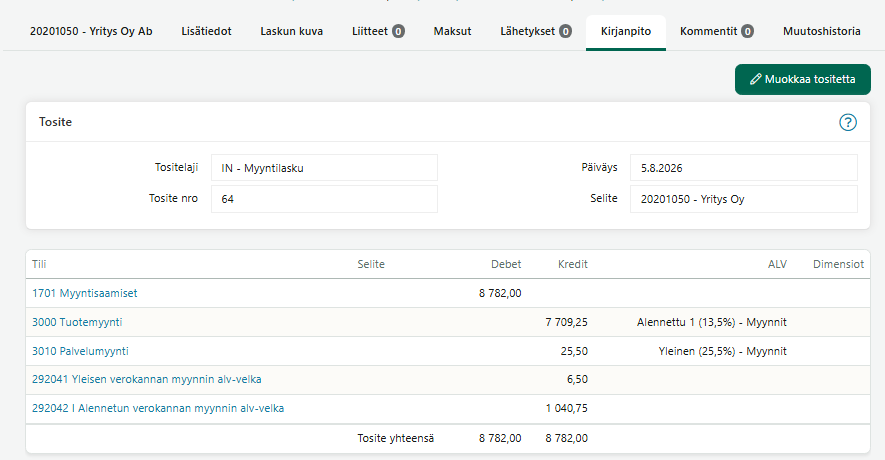Click the Tosite nro field with 64
885x460 pixels.
point(324,199)
